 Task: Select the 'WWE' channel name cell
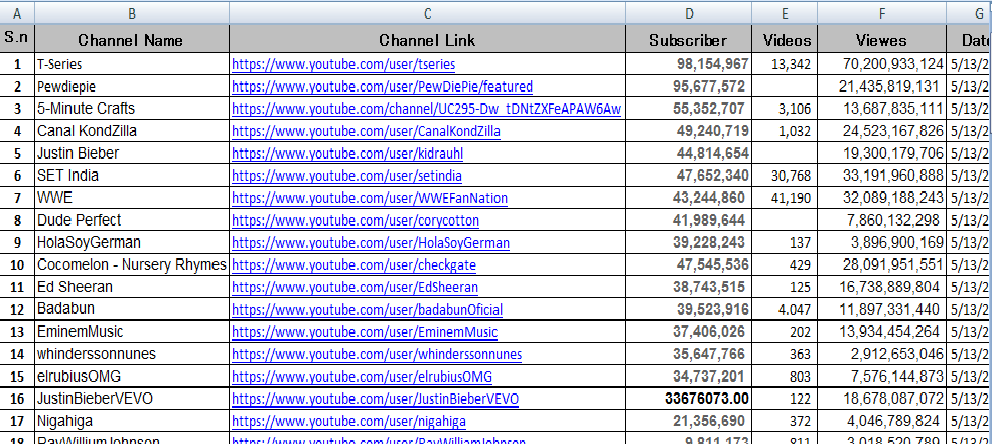tap(132, 198)
